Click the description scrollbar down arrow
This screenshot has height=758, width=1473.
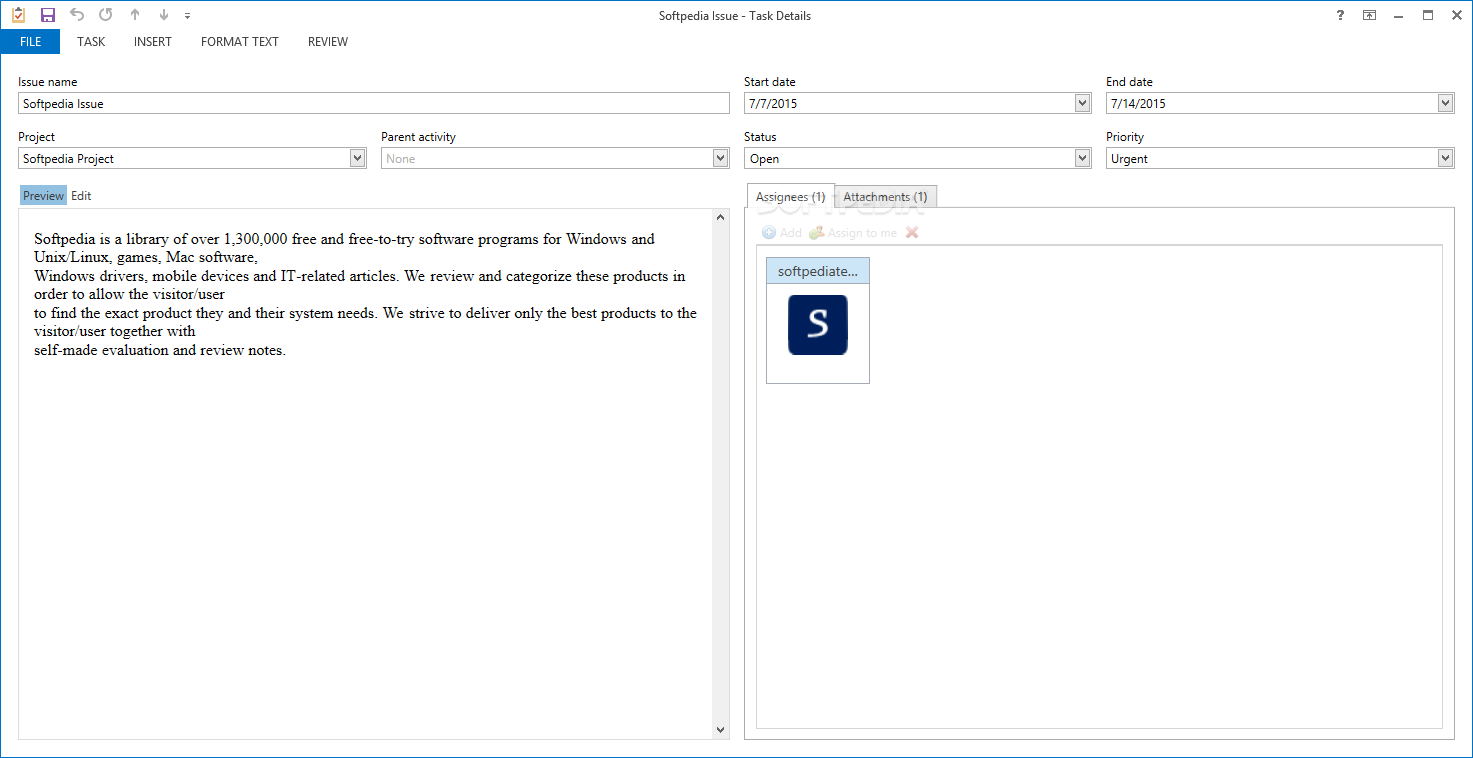tap(721, 731)
